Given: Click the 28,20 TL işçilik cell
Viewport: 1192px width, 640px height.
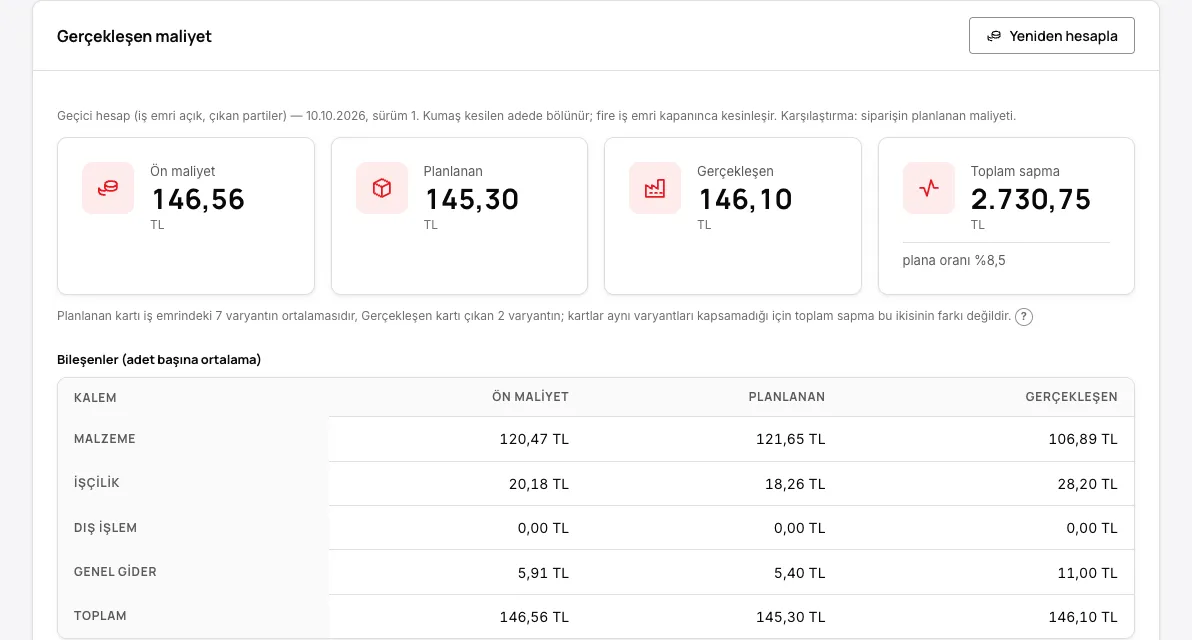Looking at the screenshot, I should (x=1087, y=484).
